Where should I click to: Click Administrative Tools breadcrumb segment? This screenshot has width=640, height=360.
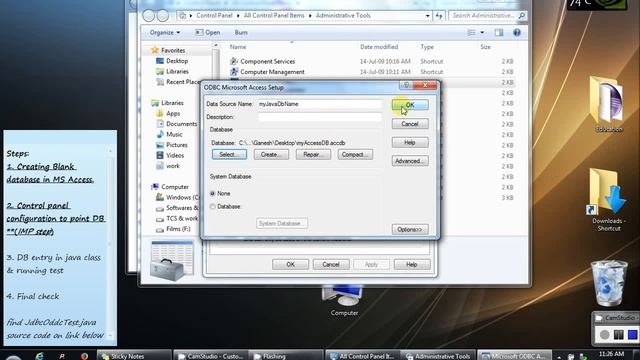(343, 16)
